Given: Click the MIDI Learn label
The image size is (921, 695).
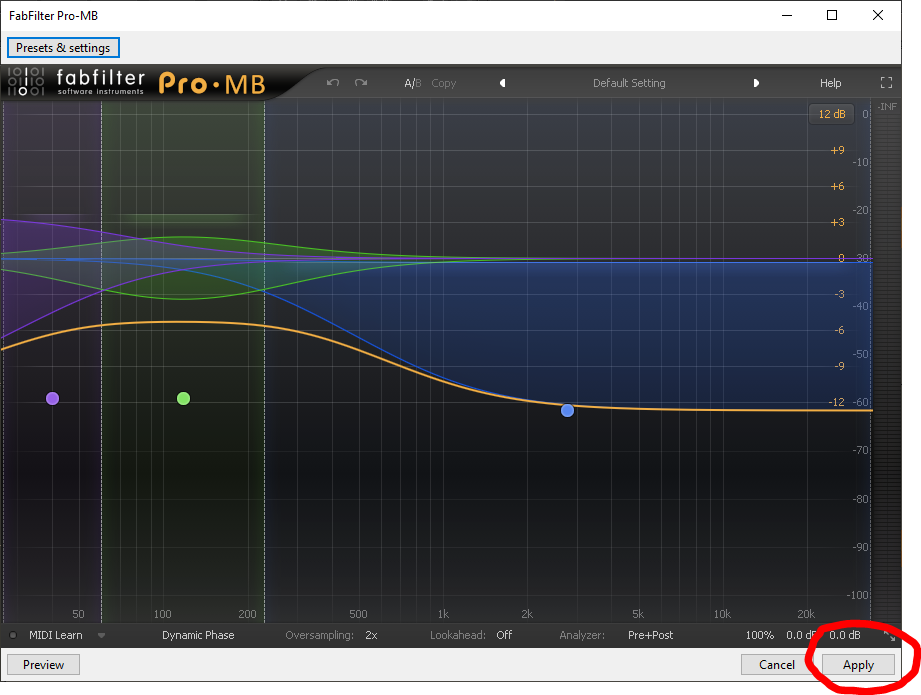Looking at the screenshot, I should 56,635.
